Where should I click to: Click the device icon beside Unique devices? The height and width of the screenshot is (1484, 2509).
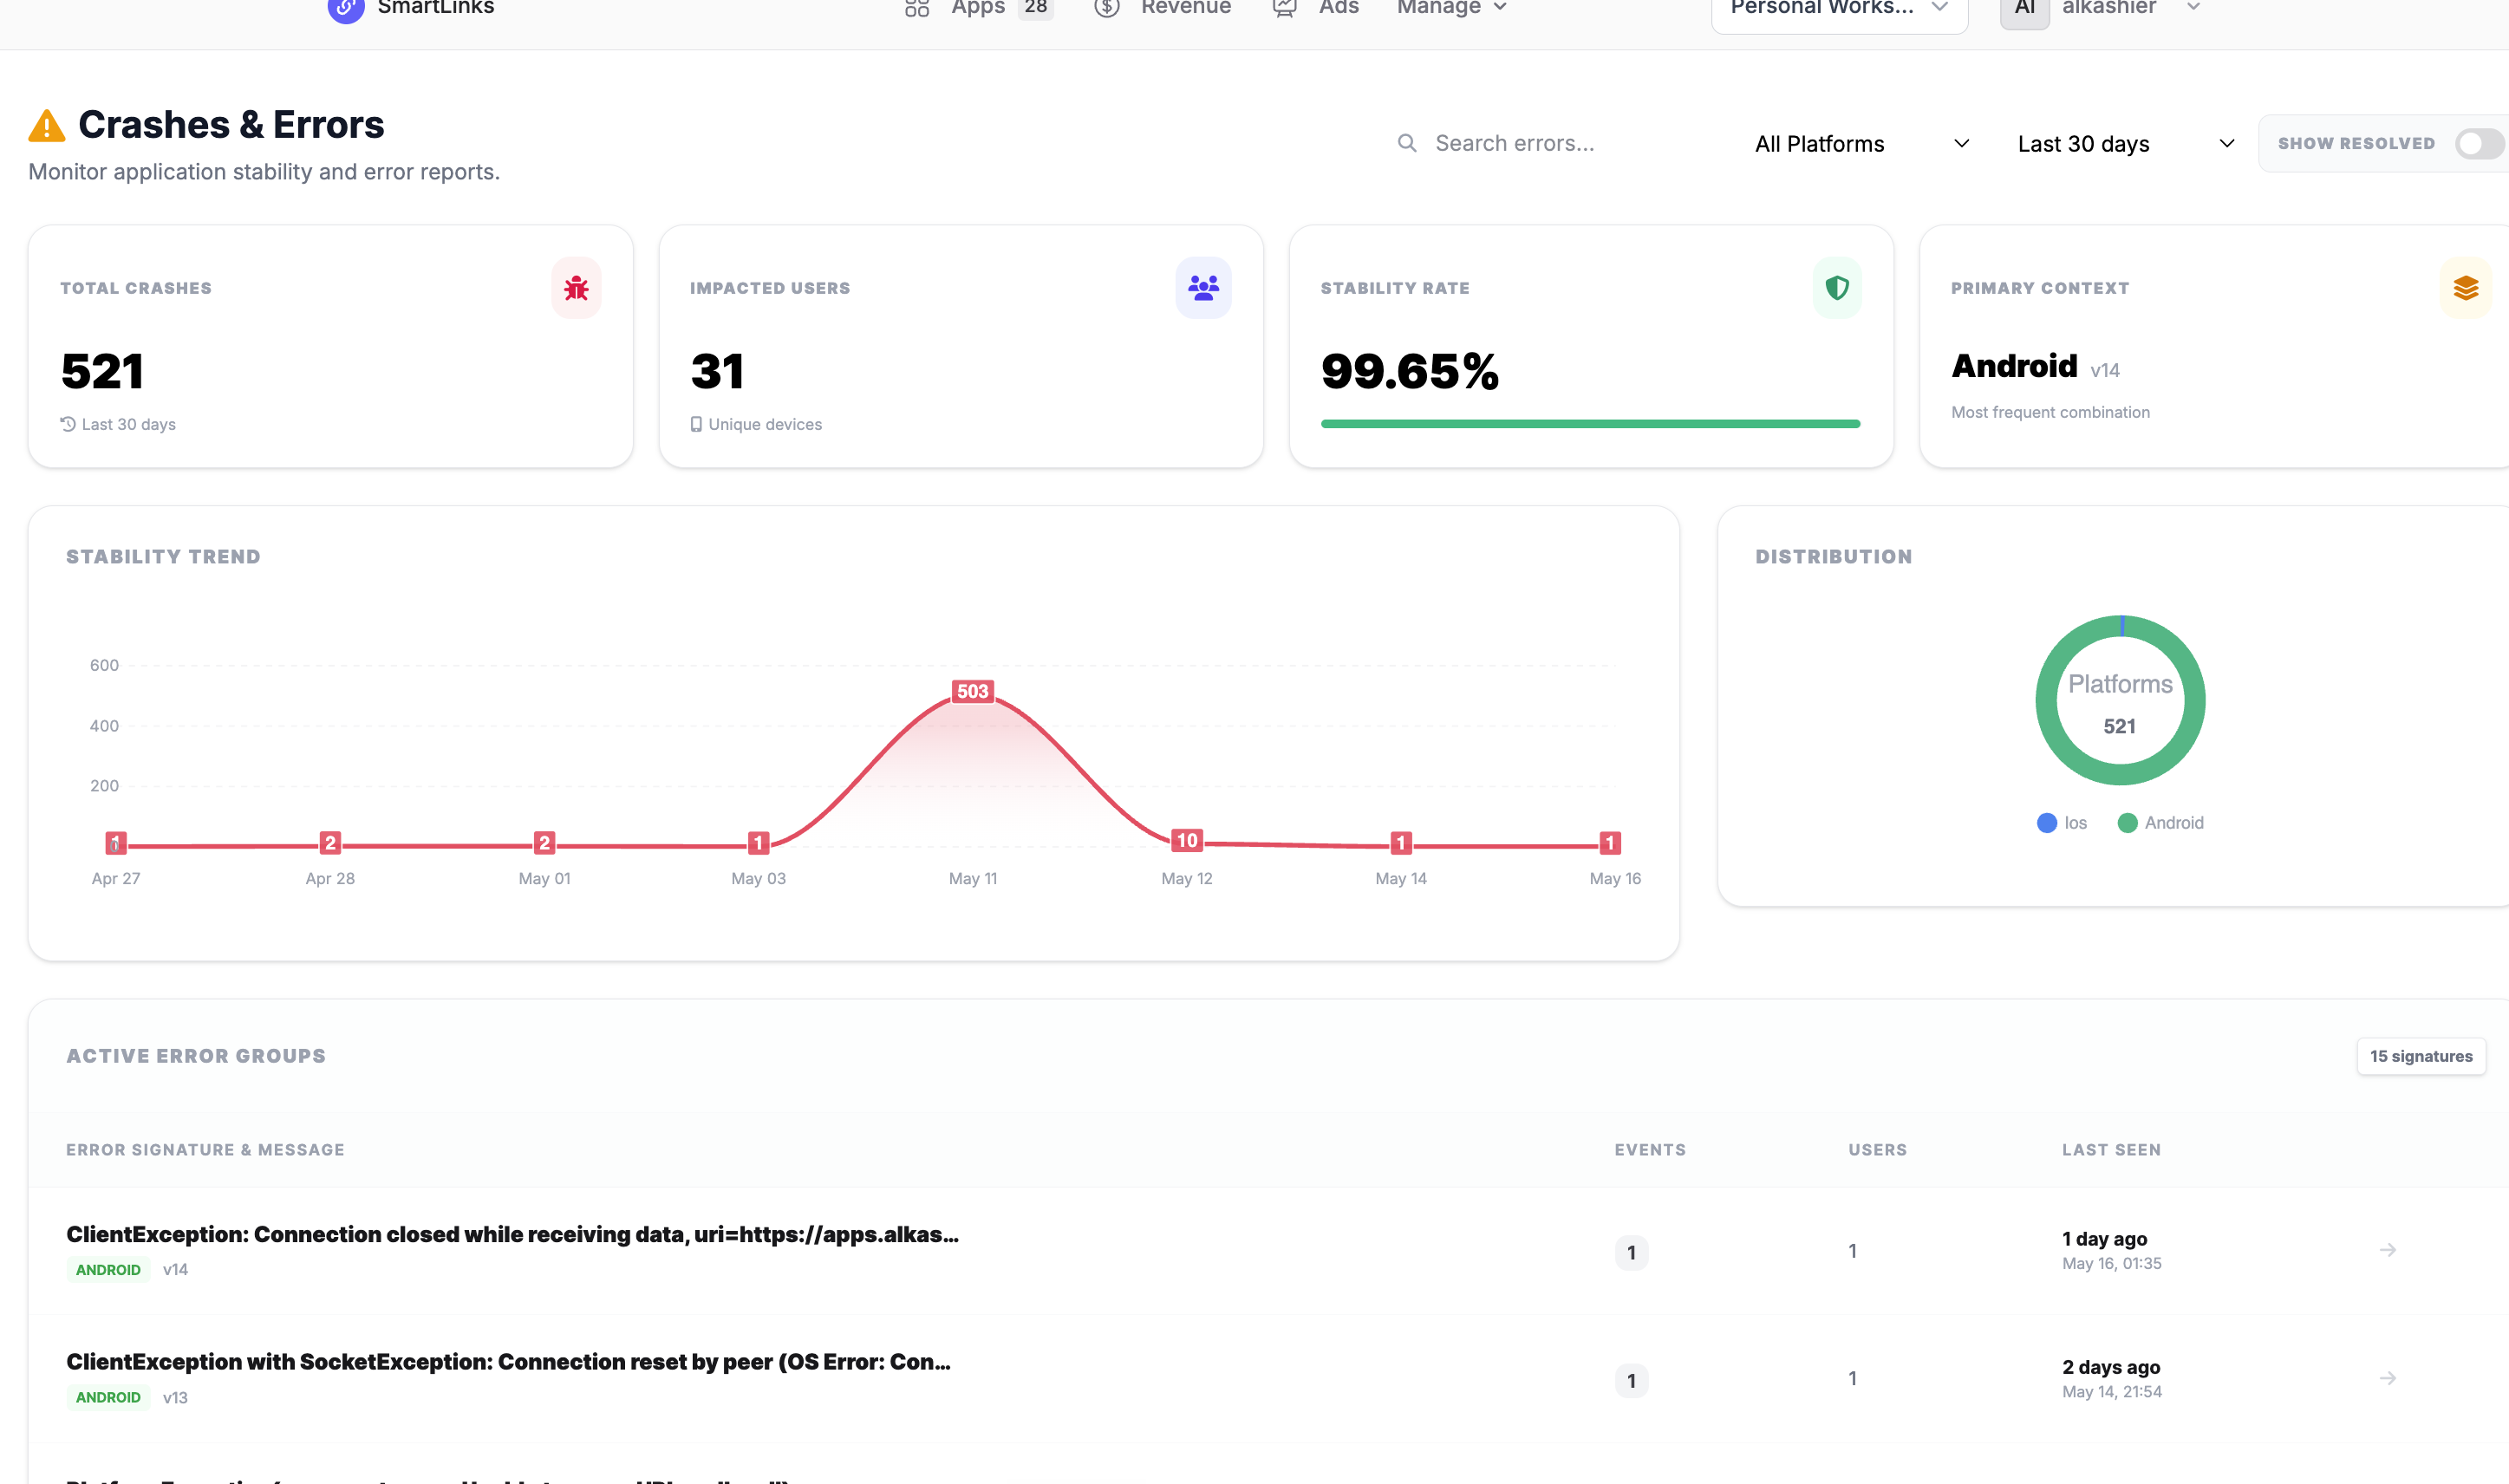[696, 424]
